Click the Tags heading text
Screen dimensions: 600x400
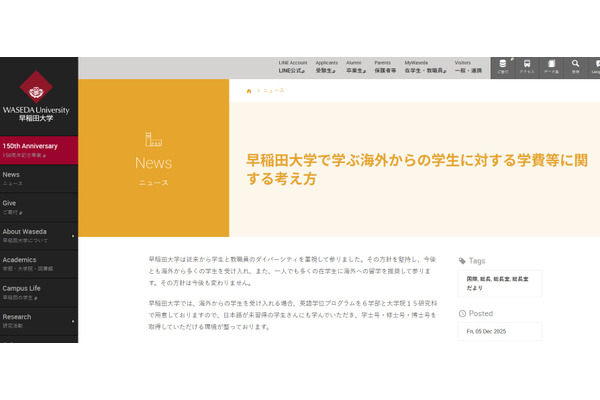click(477, 261)
